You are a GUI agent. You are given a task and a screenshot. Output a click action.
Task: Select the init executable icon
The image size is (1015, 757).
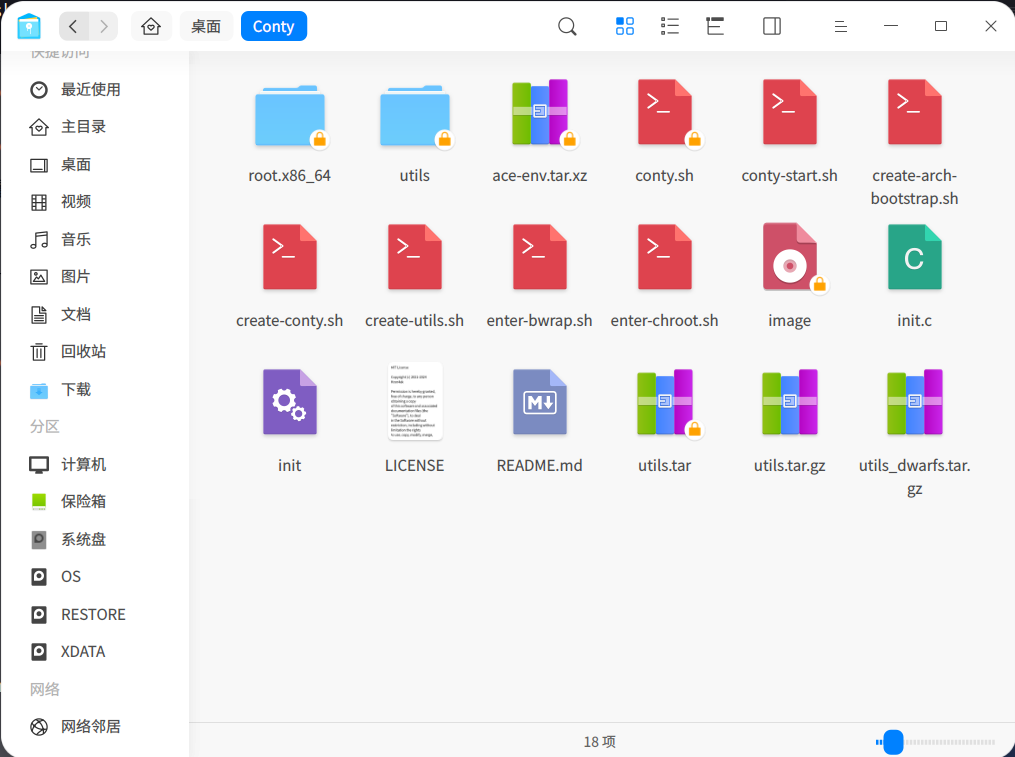point(290,402)
